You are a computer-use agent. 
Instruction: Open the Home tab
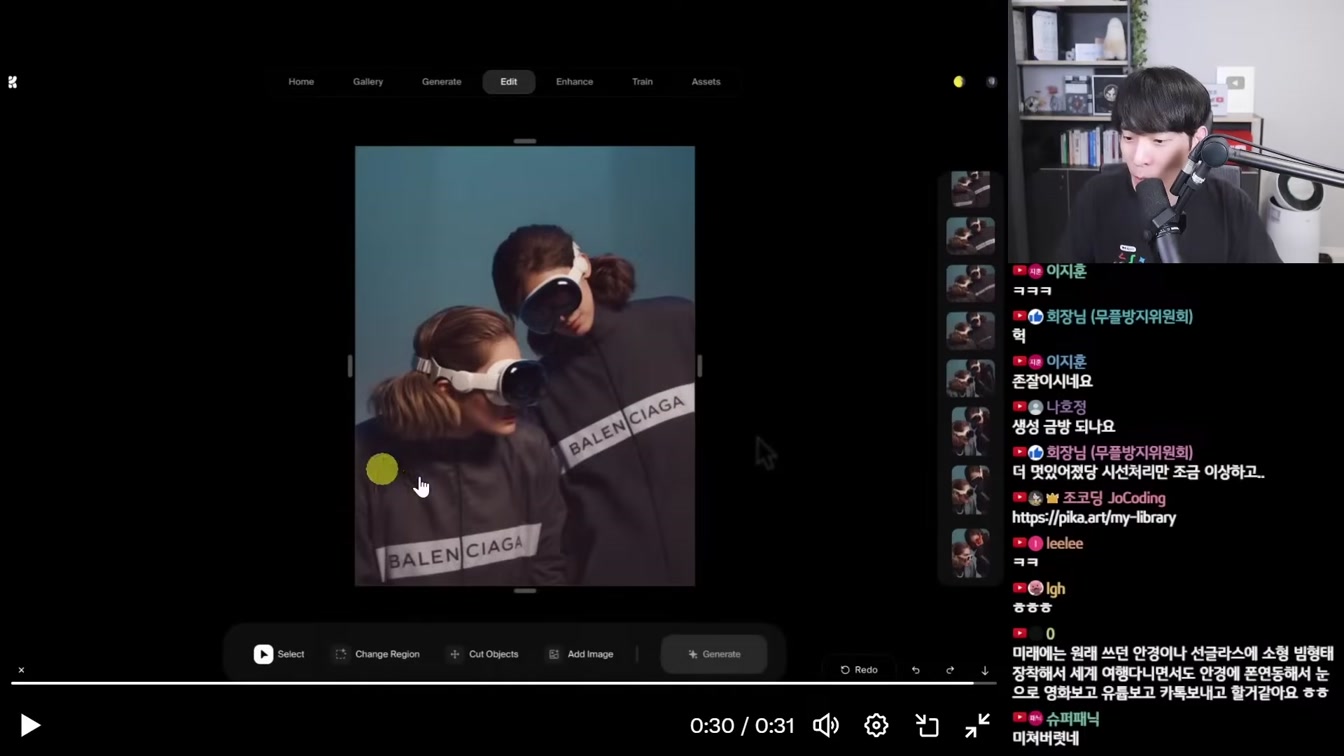pos(301,82)
